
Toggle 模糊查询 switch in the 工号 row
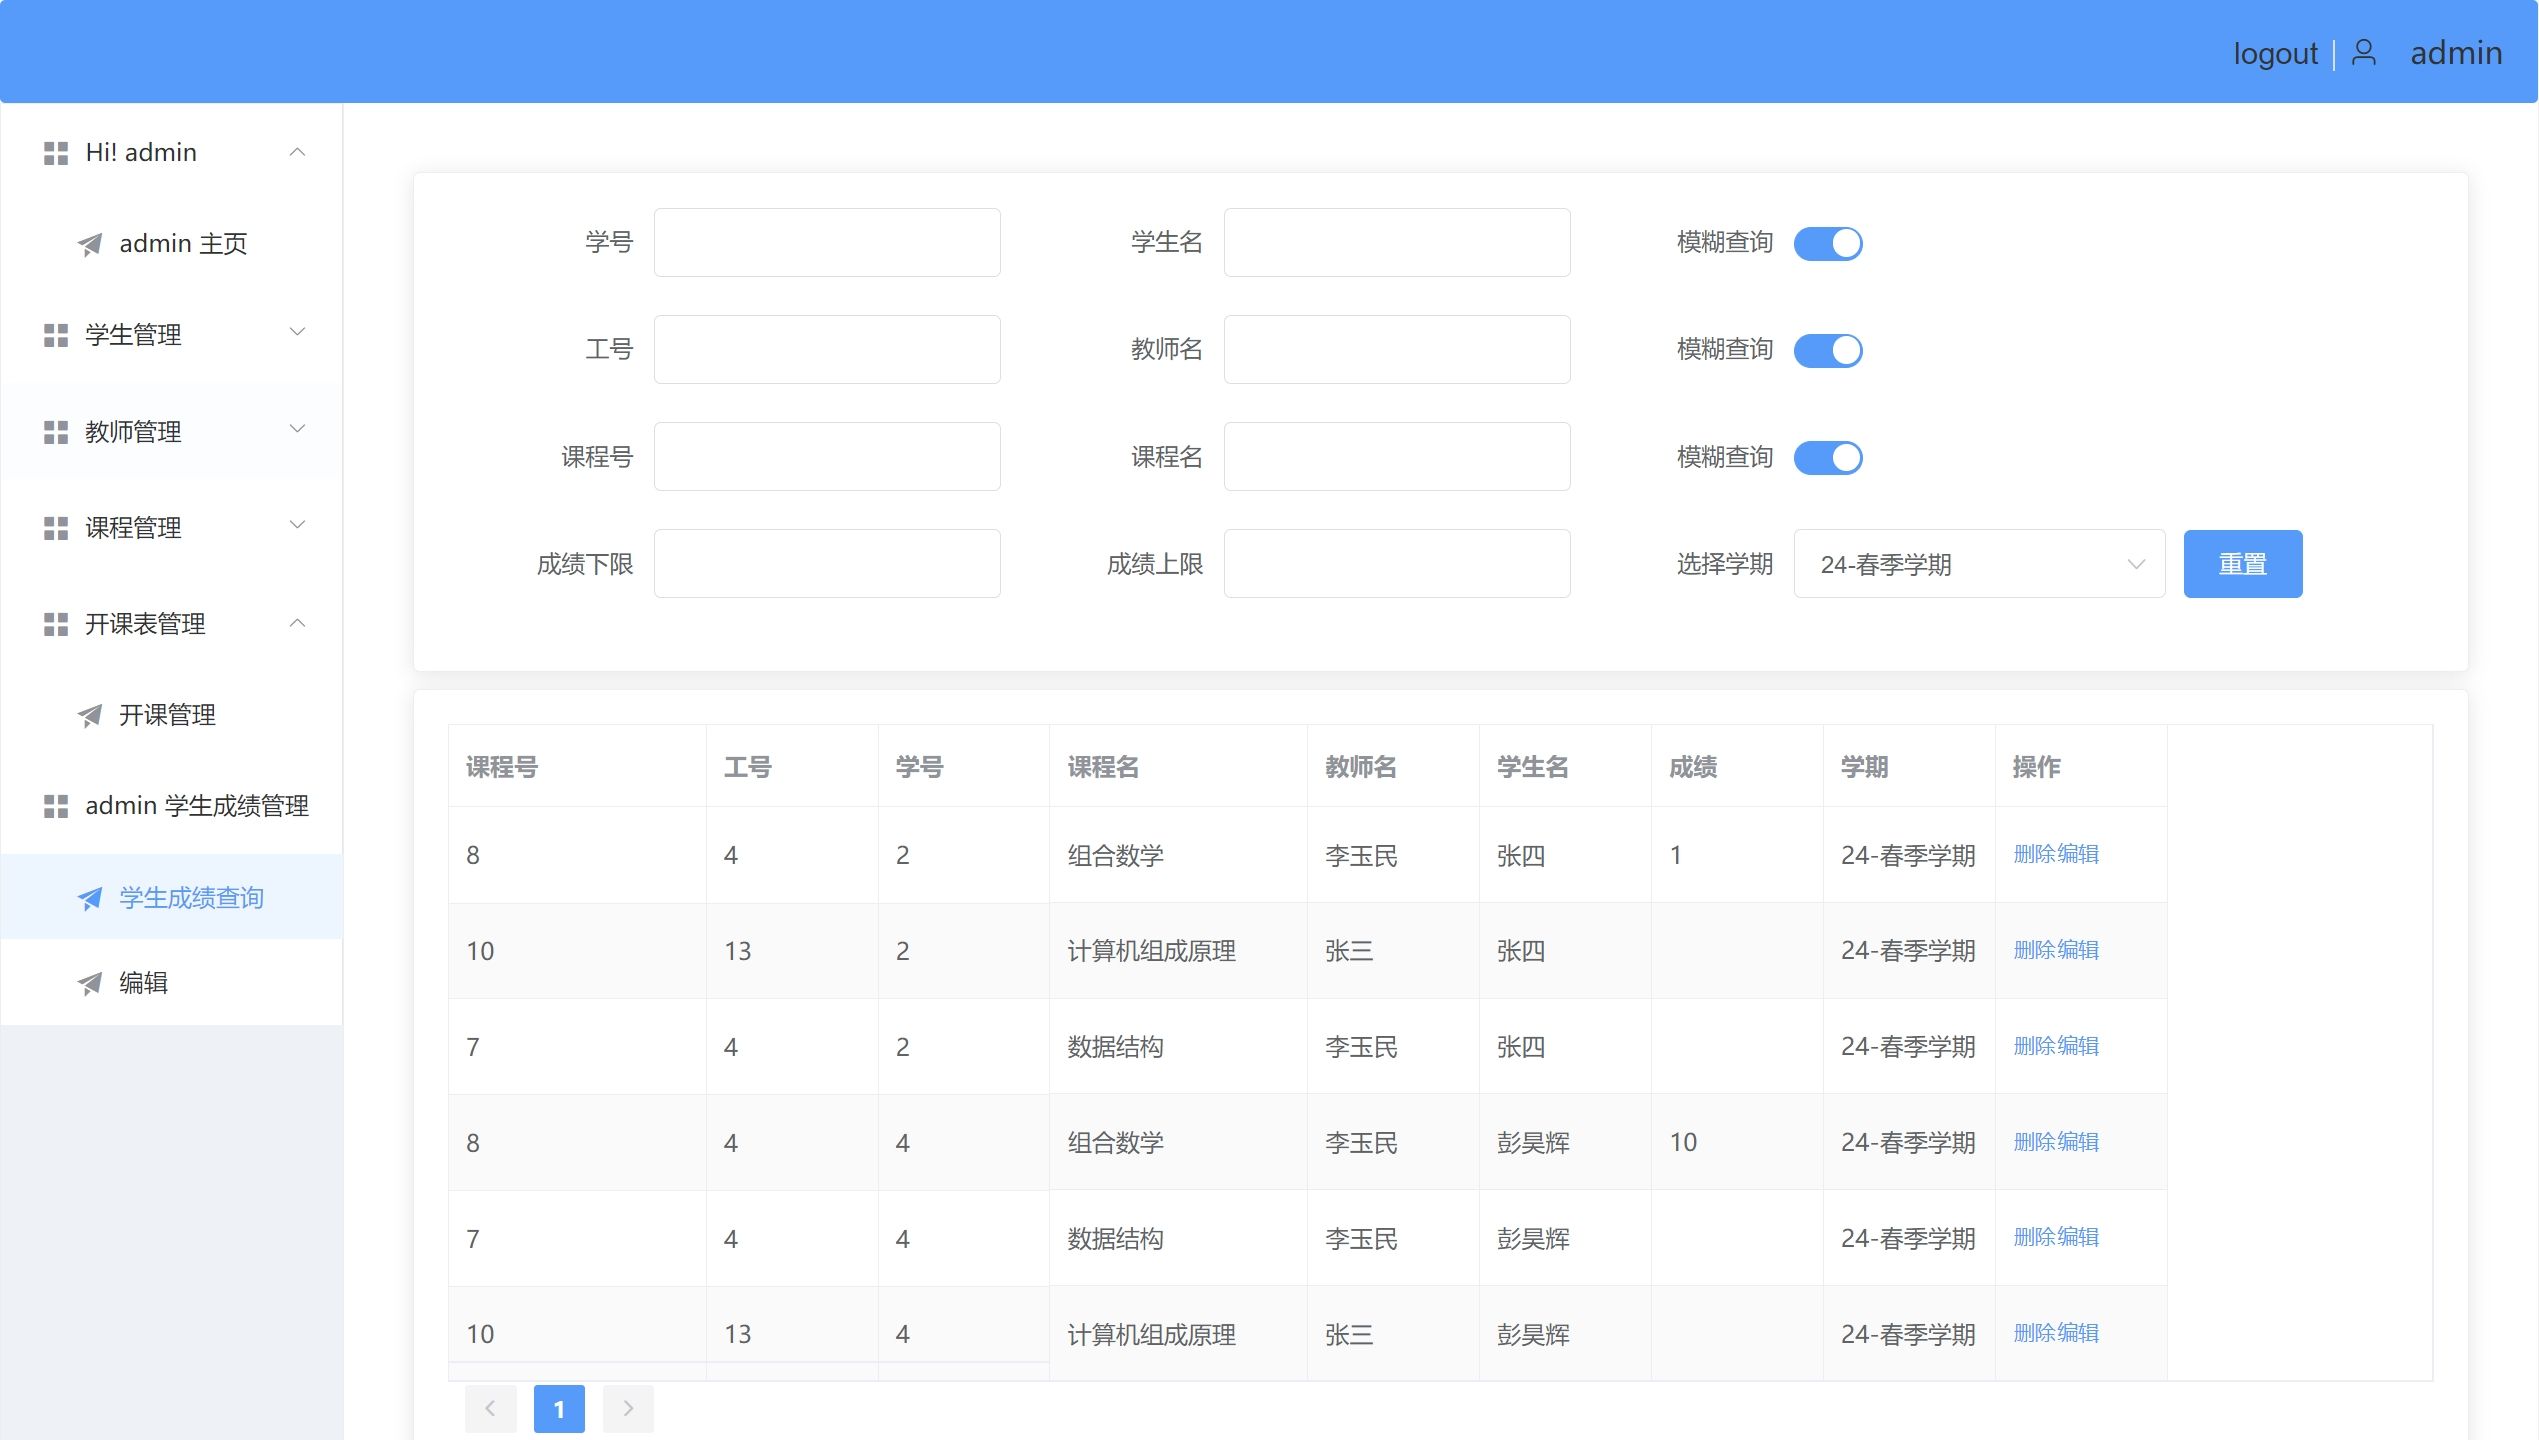click(1828, 350)
